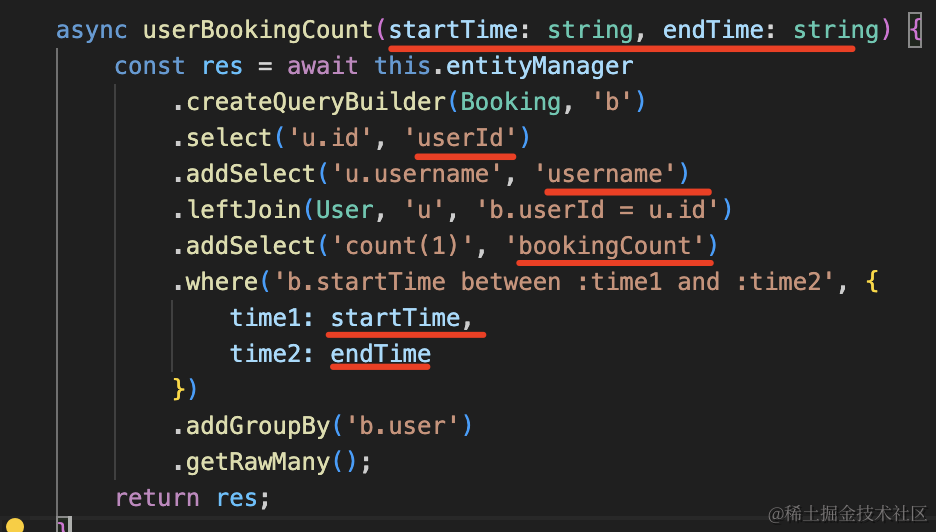Click the time1 object key

[265, 318]
